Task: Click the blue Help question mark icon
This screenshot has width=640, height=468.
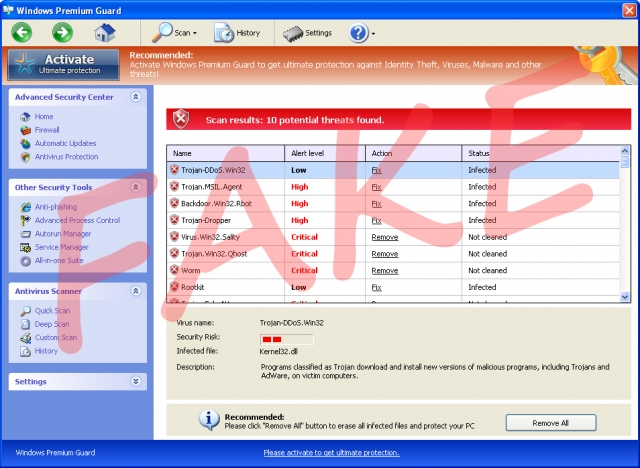Action: (x=359, y=33)
